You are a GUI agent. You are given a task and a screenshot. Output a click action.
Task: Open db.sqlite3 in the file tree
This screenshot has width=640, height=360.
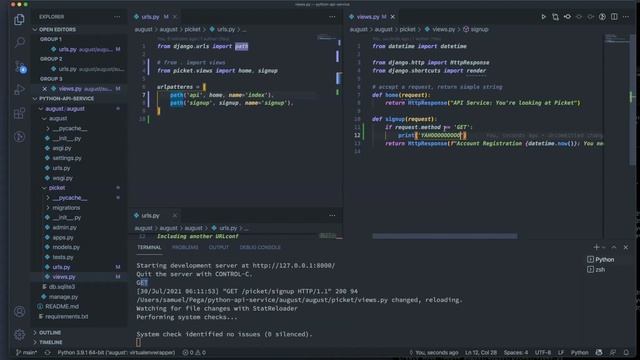61,287
